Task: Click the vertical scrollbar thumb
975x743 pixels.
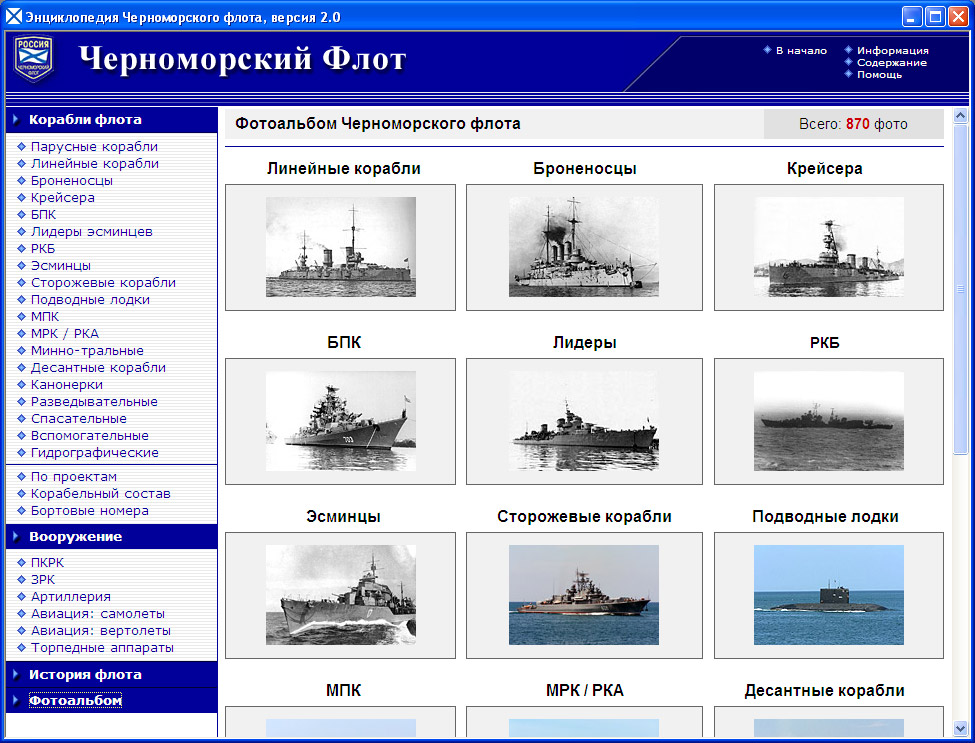Action: click(x=961, y=289)
